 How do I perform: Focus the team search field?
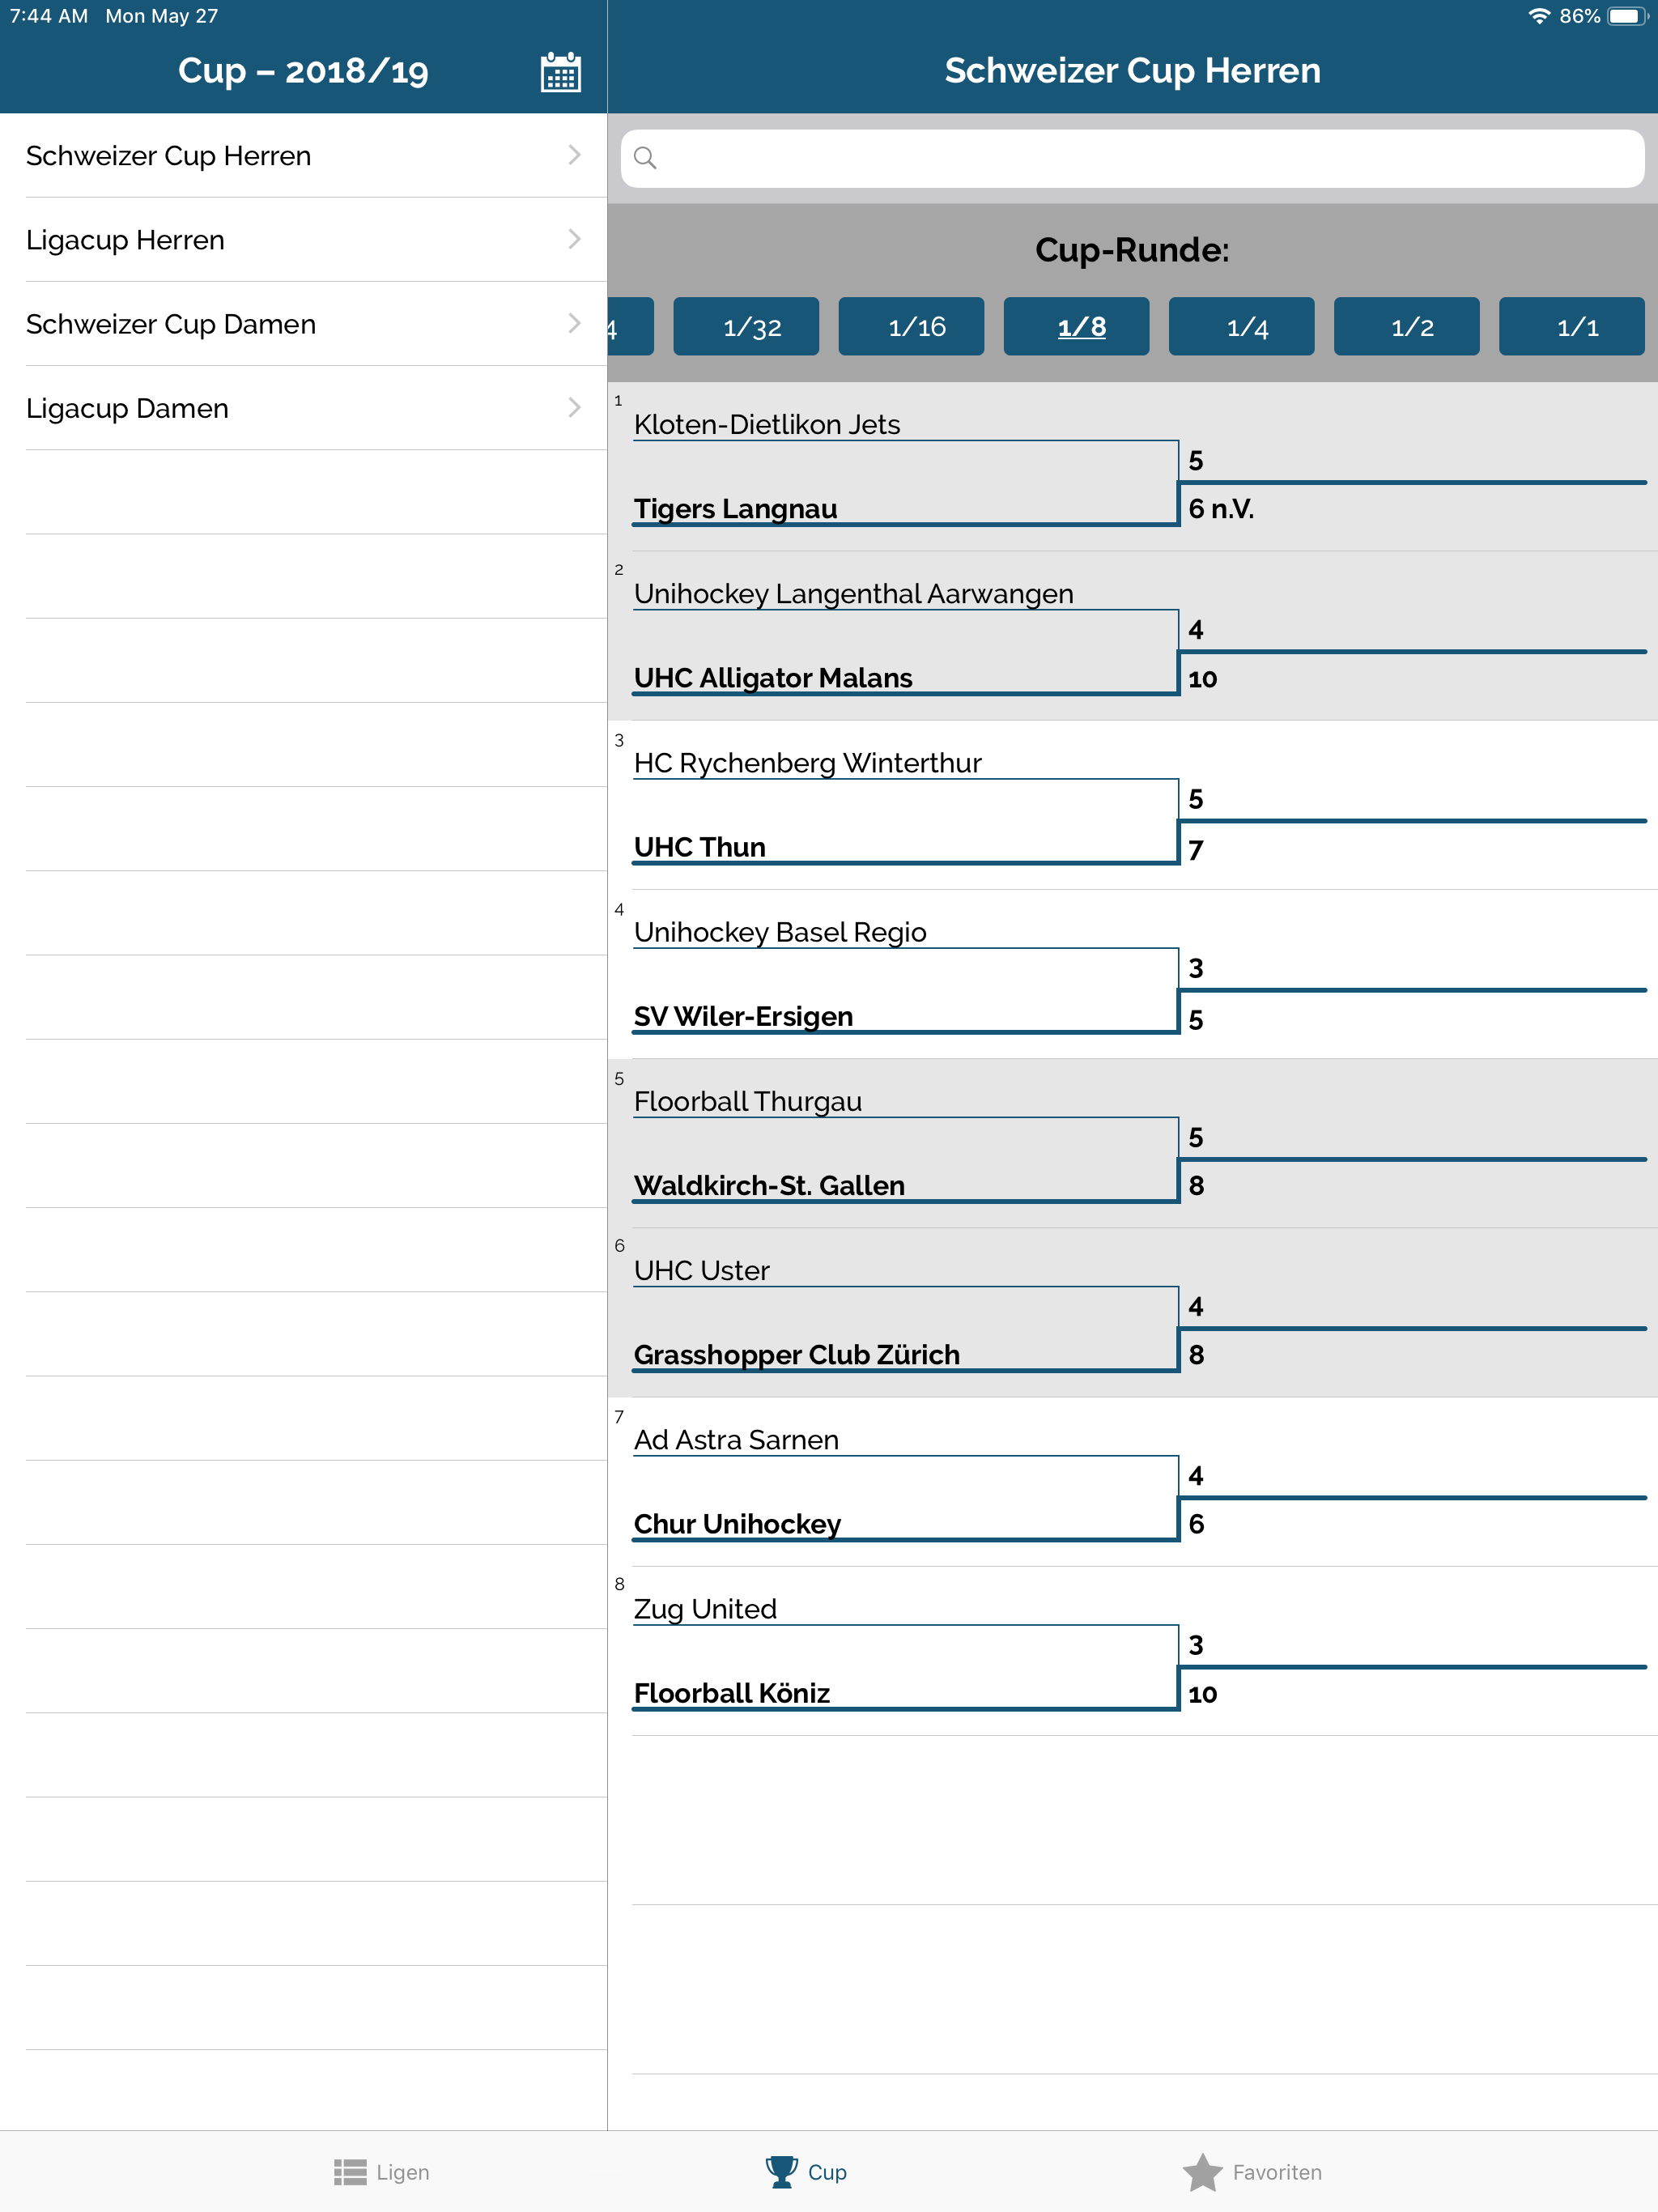(x=1132, y=158)
